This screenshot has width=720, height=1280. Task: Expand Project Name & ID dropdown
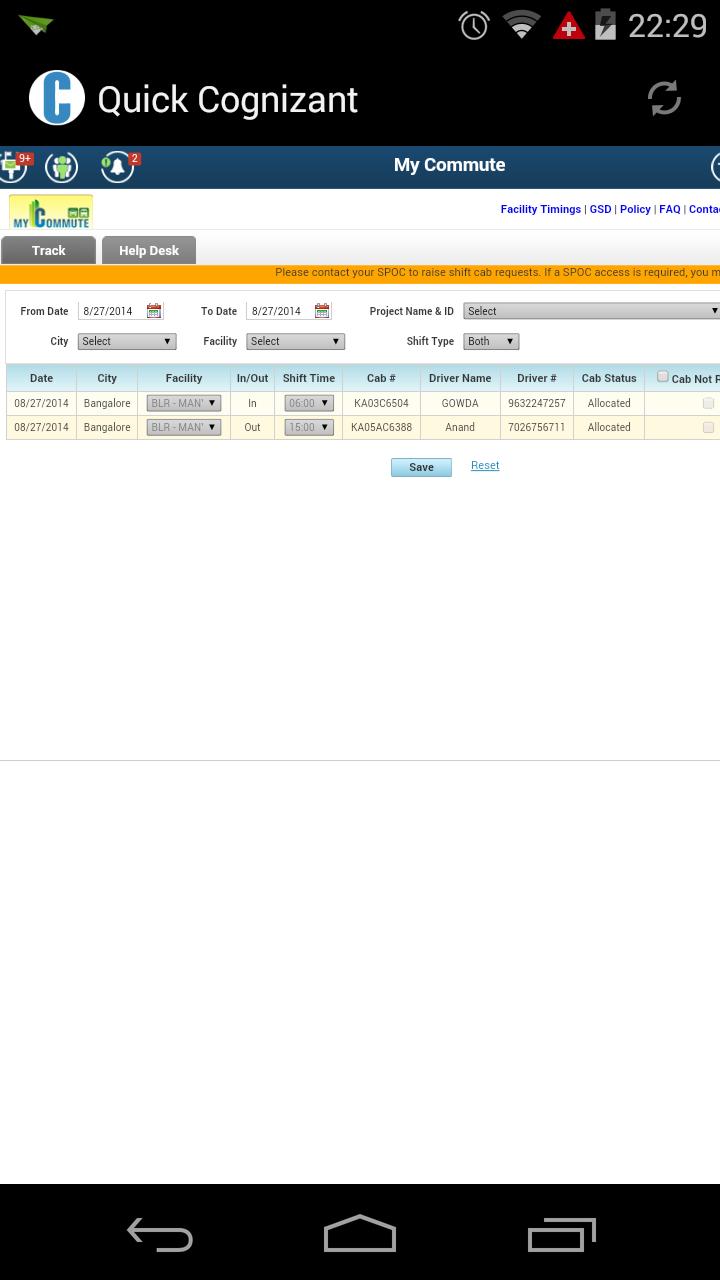pyautogui.click(x=591, y=311)
